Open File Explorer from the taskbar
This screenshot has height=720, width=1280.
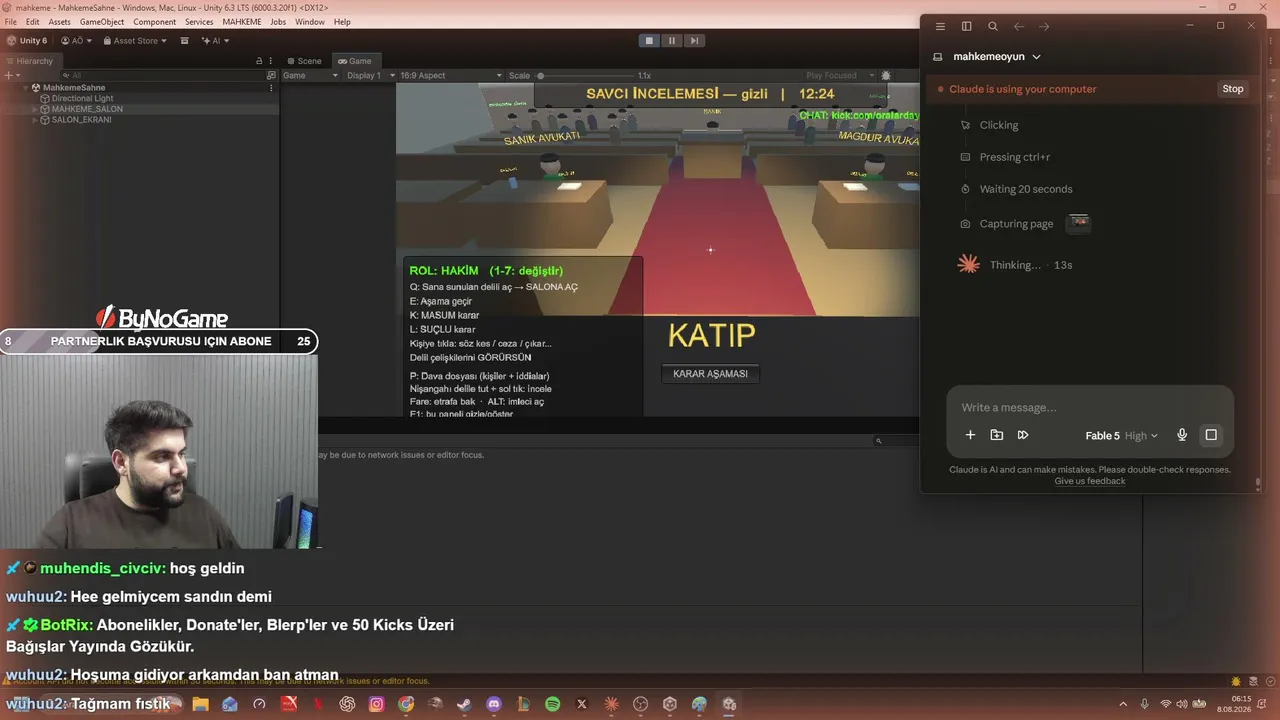(200, 704)
